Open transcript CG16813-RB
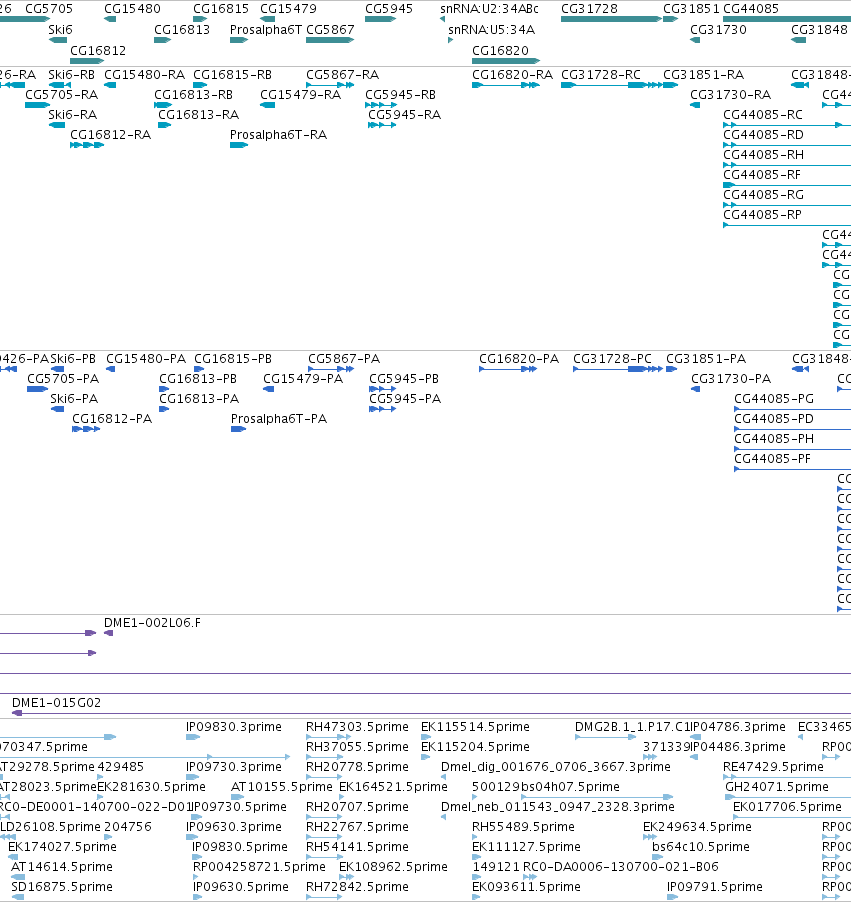The image size is (851, 902). [x=193, y=94]
